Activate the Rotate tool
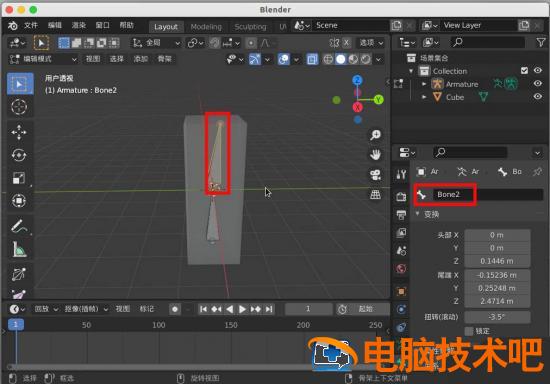 click(x=19, y=155)
